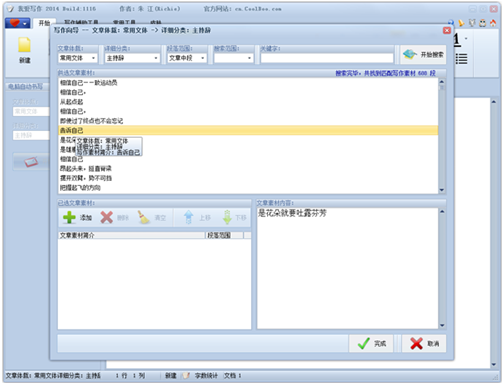The height and width of the screenshot is (386, 502).
Task: Select the highlighted 告诉自己 list item
Action: tap(248, 130)
